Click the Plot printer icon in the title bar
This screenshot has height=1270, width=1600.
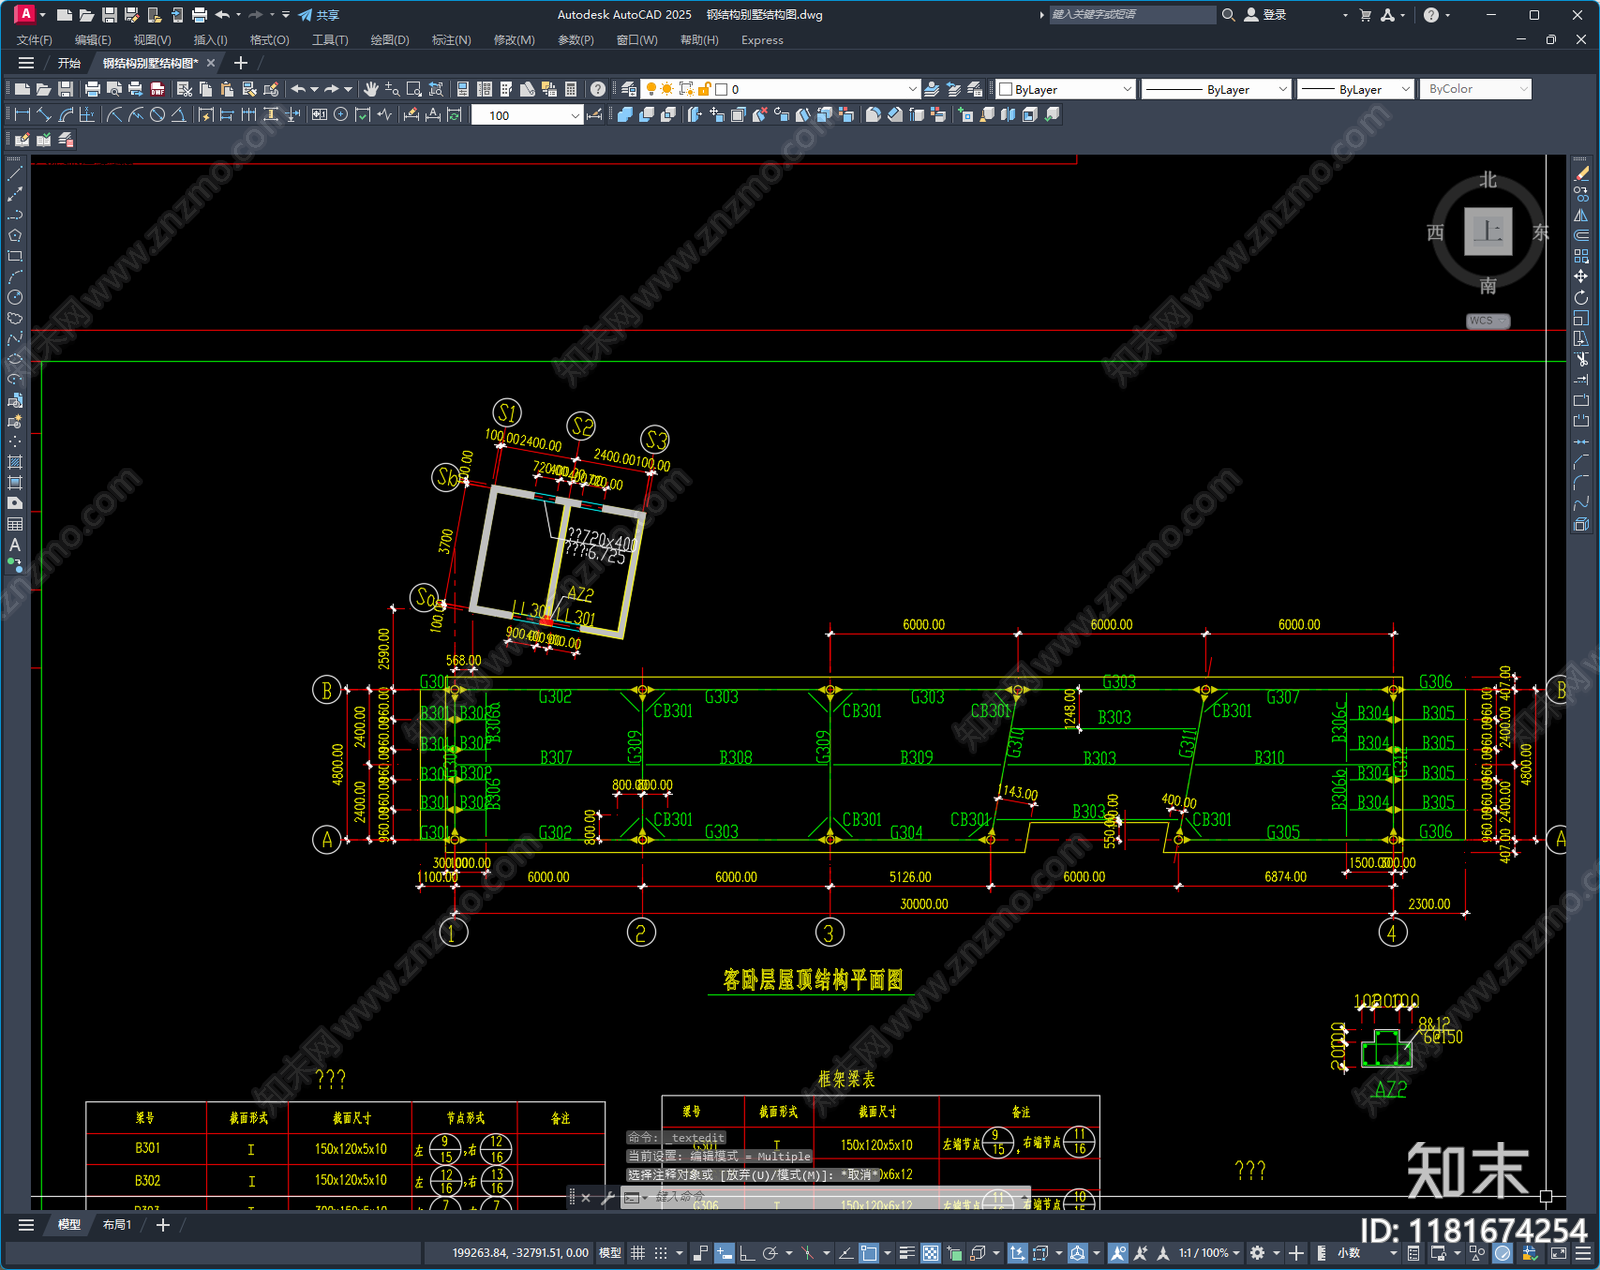[199, 15]
